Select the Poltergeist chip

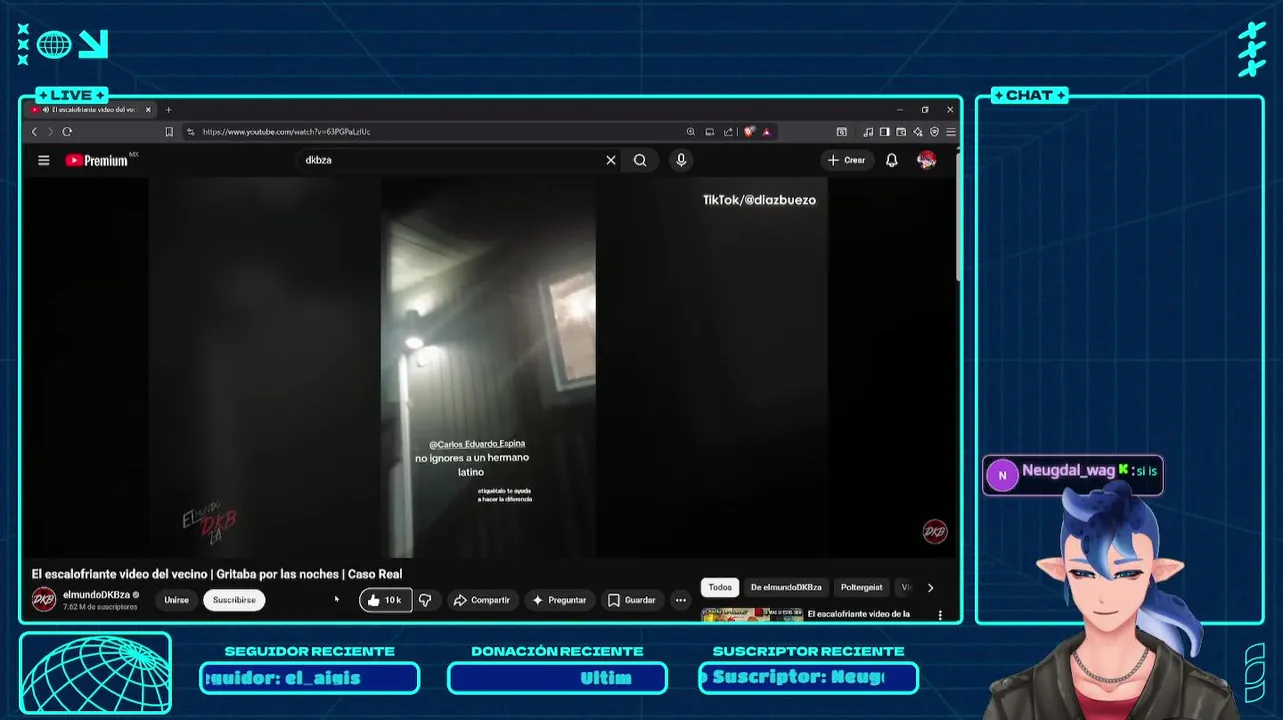861,587
